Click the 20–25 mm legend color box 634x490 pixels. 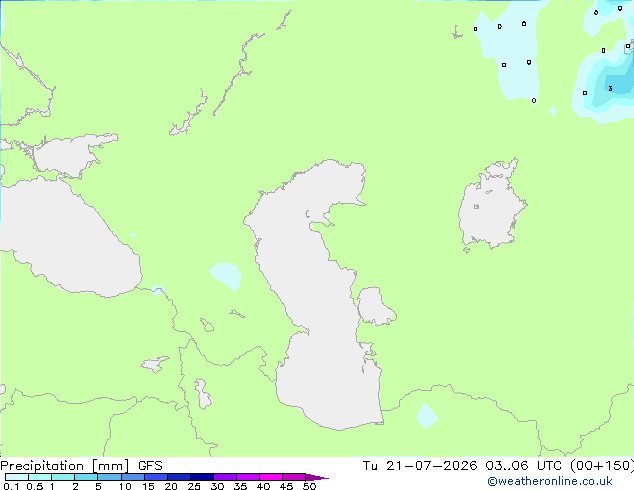click(x=178, y=477)
